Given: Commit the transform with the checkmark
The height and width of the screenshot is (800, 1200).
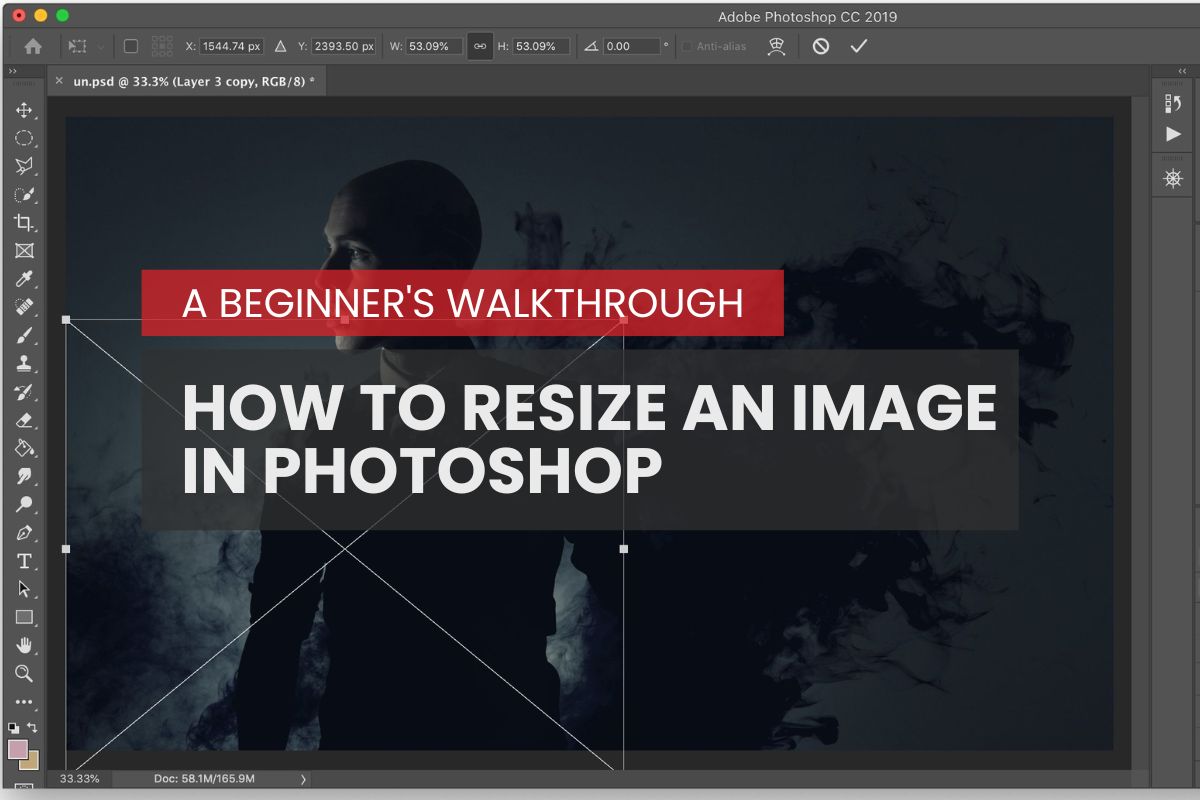Looking at the screenshot, I should pos(858,46).
